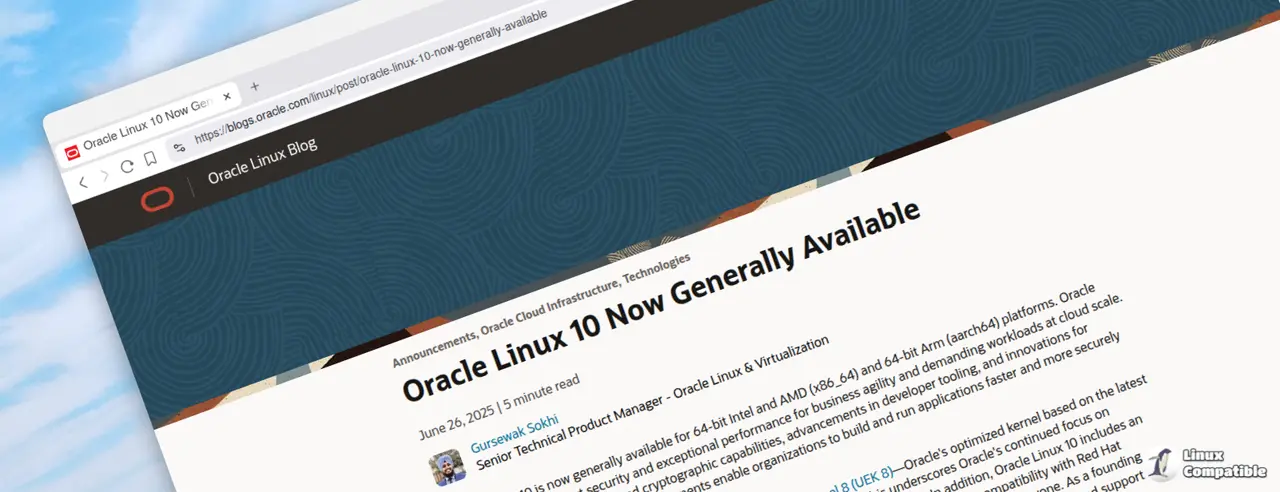Click the Oracle Linux 10 Now Generally Available headline
The image size is (1280, 492).
point(660,300)
